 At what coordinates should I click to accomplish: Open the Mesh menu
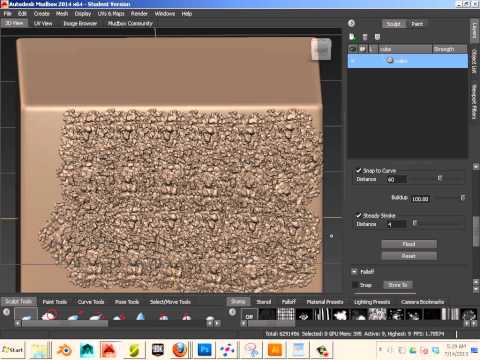pyautogui.click(x=62, y=14)
